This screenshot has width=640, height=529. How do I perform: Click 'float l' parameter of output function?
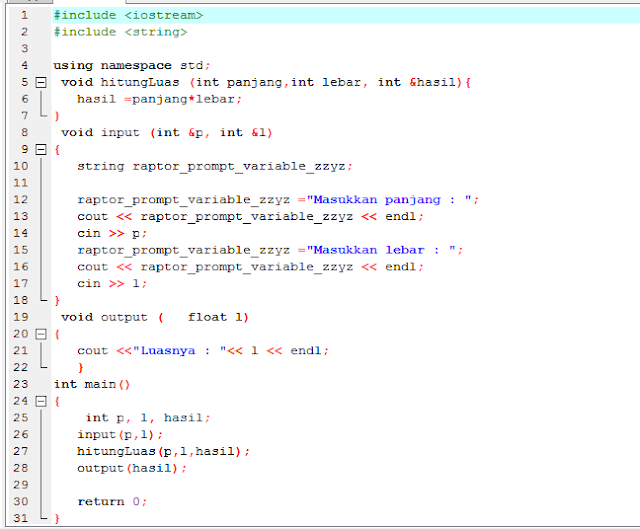(215, 317)
